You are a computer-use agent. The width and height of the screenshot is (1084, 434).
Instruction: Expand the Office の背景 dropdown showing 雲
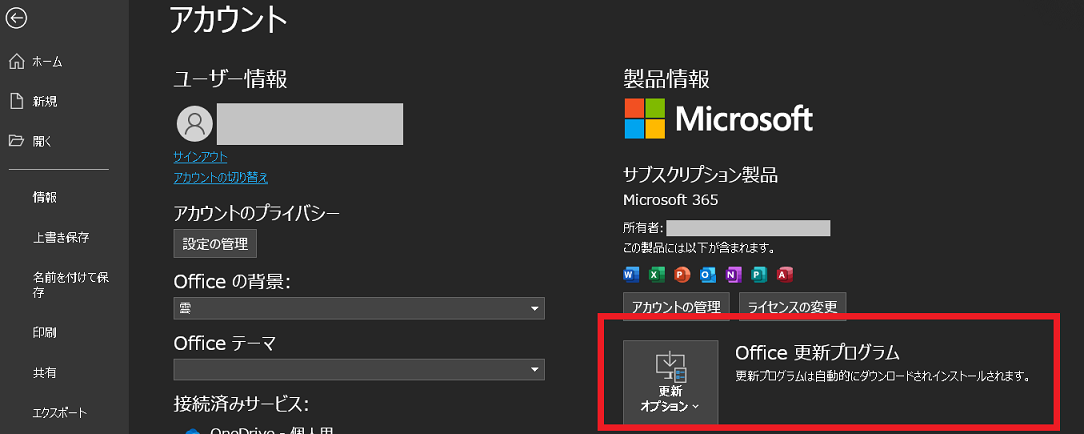point(359,308)
